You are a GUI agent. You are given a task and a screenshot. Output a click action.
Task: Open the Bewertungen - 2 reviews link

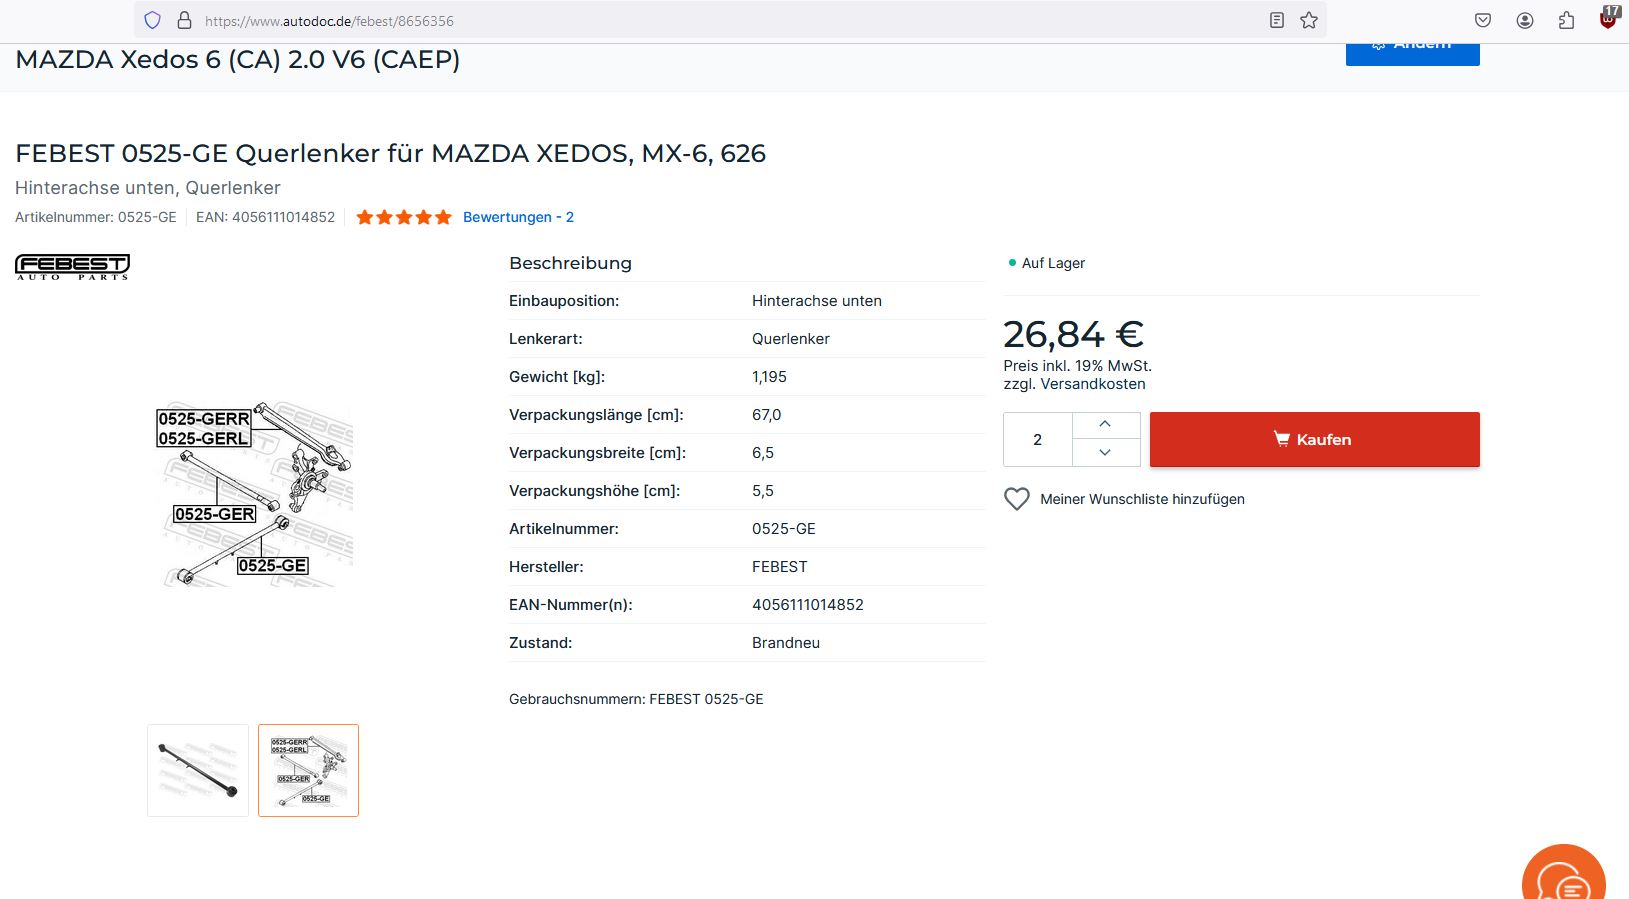[x=518, y=217]
